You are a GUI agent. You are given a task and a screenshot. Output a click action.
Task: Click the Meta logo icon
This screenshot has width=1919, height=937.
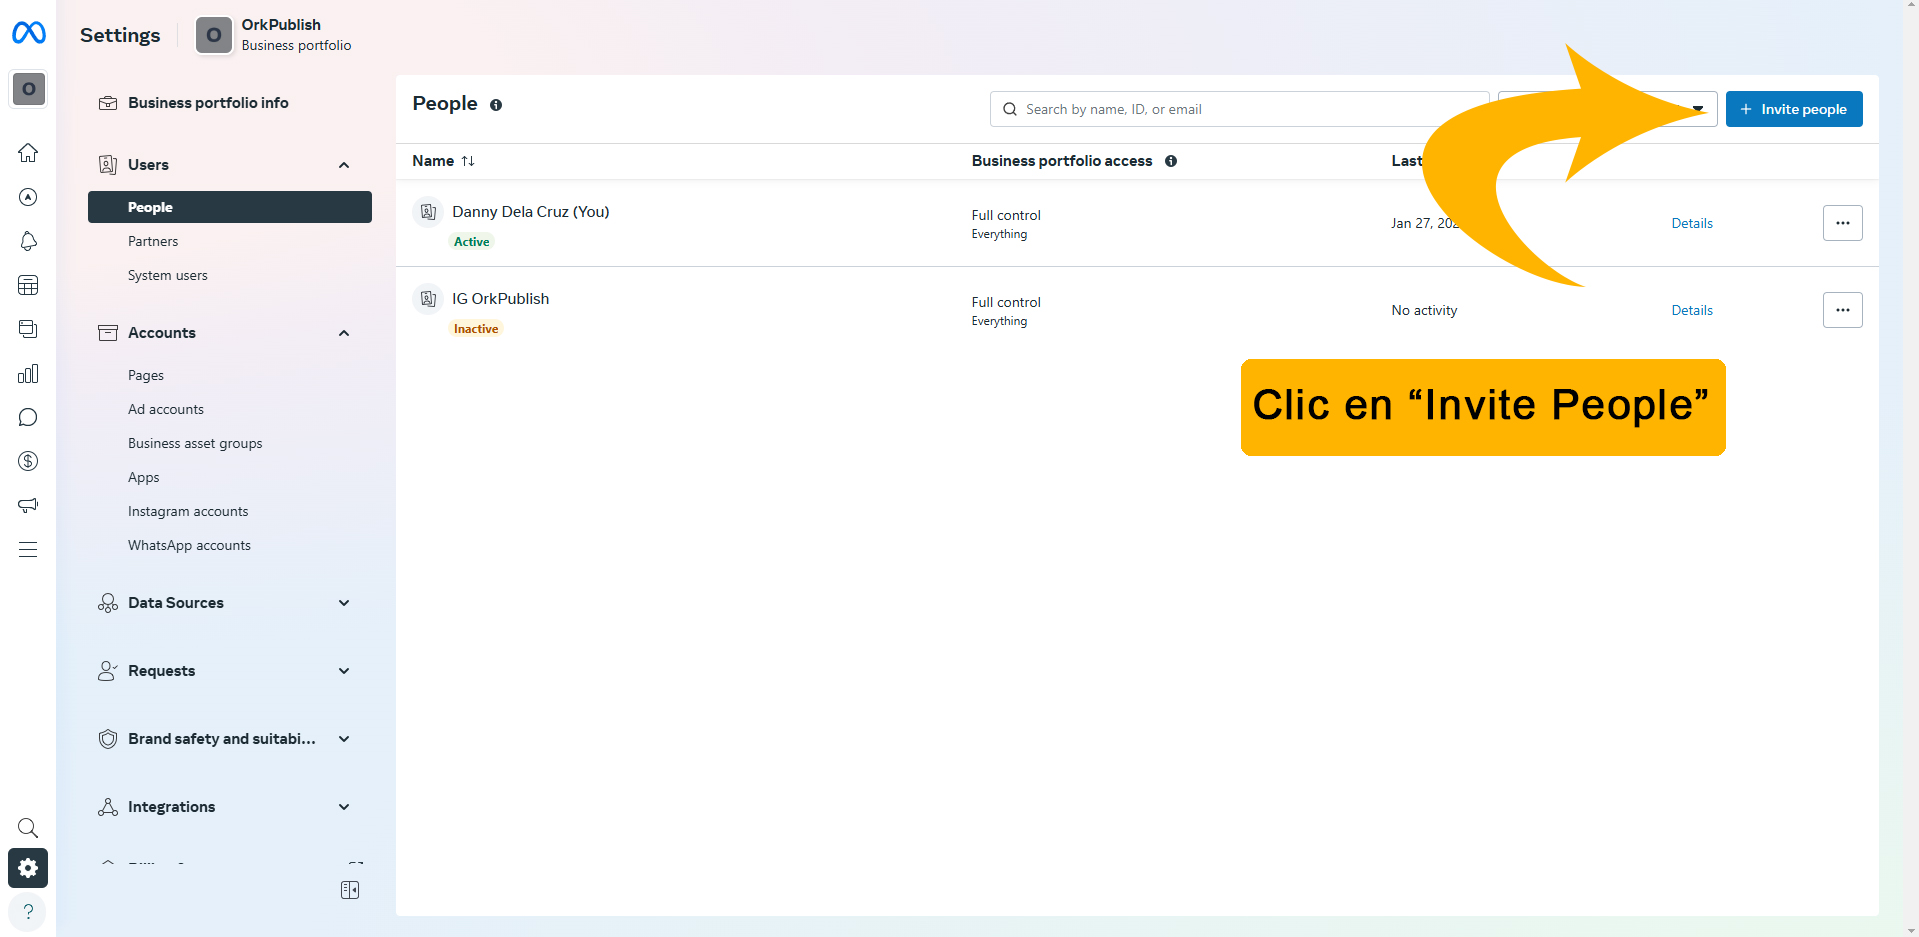coord(28,33)
